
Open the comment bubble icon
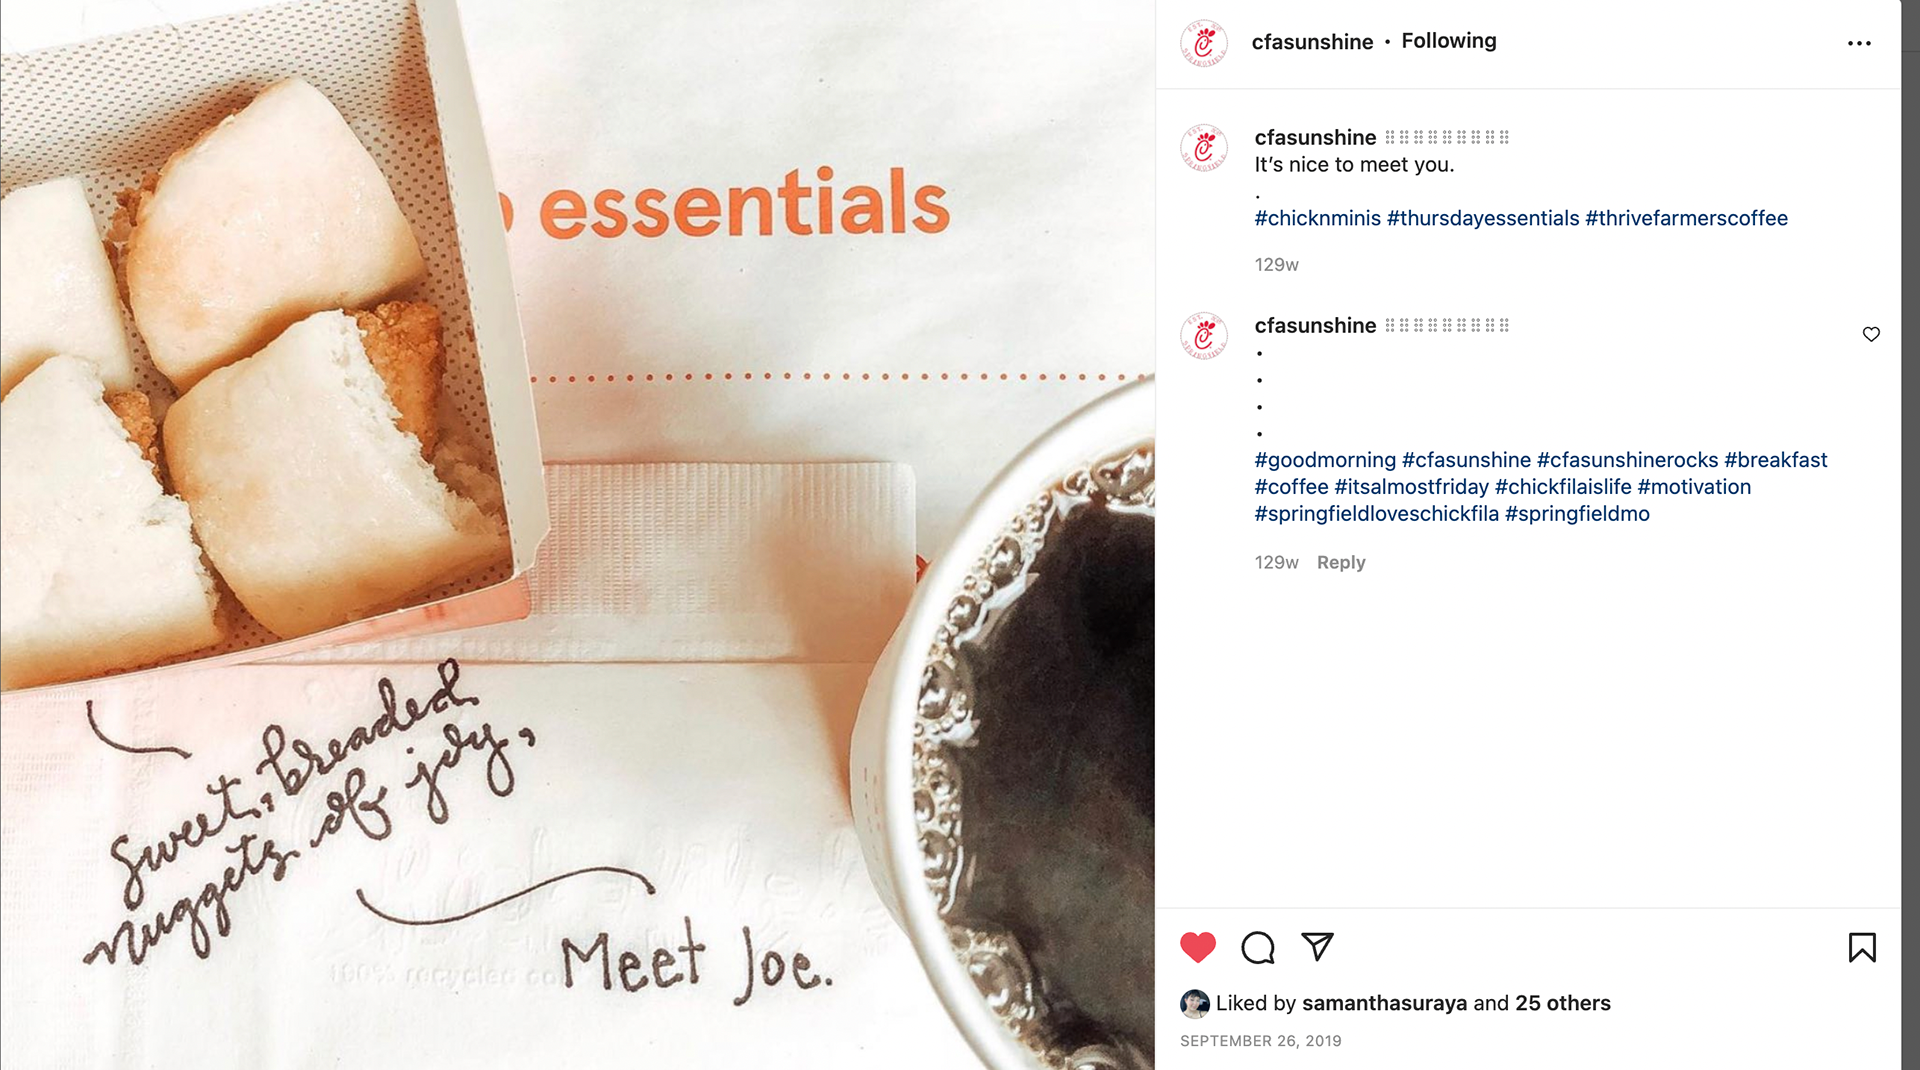click(1257, 947)
